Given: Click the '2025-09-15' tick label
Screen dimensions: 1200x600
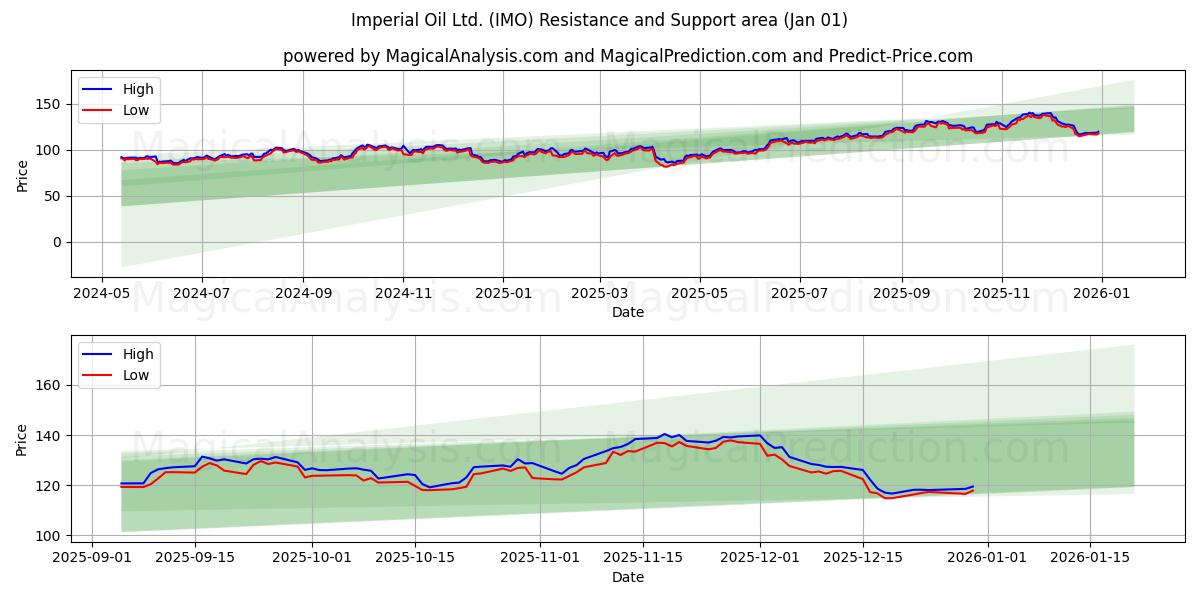Looking at the screenshot, I should (x=194, y=559).
